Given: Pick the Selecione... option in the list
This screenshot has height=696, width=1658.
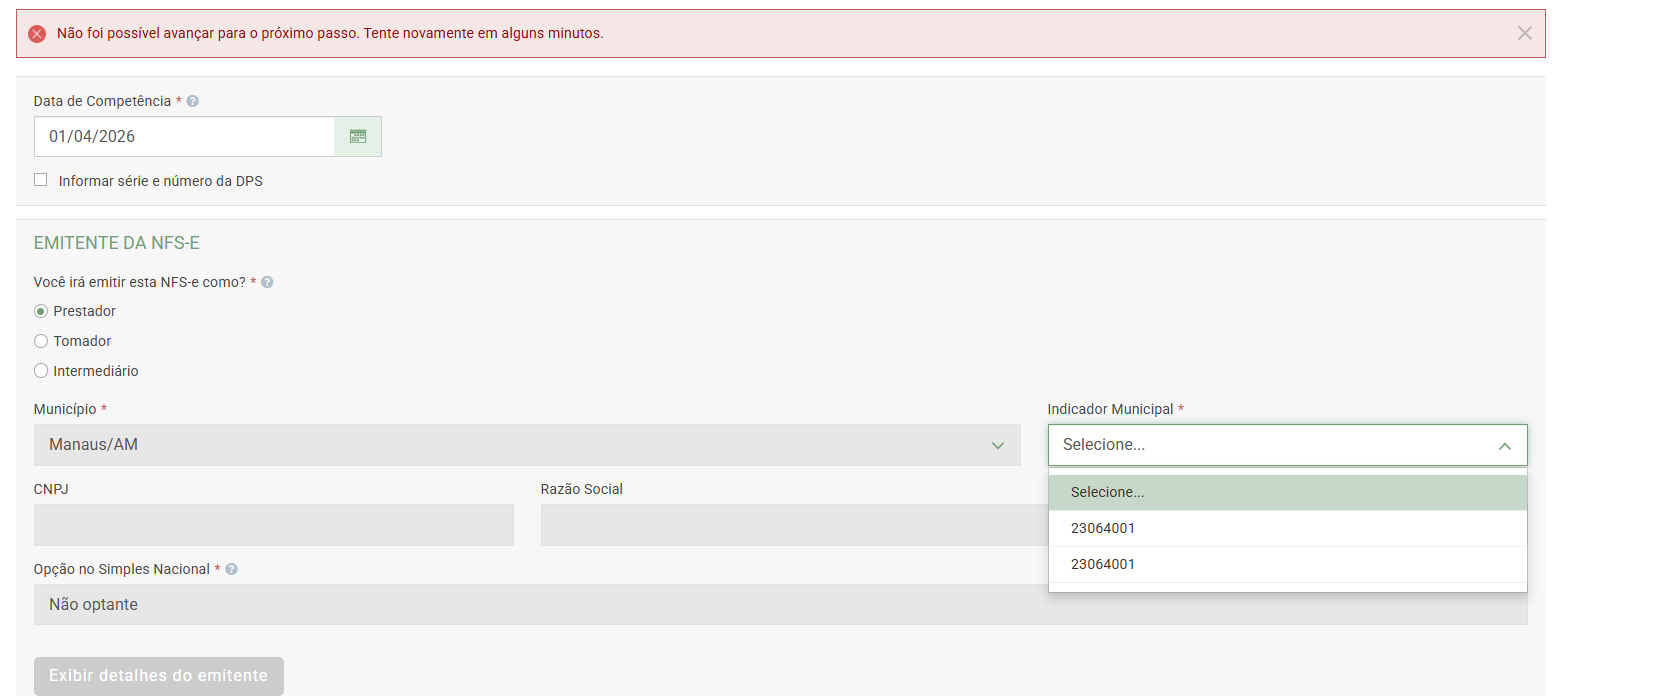Looking at the screenshot, I should click(x=1286, y=492).
